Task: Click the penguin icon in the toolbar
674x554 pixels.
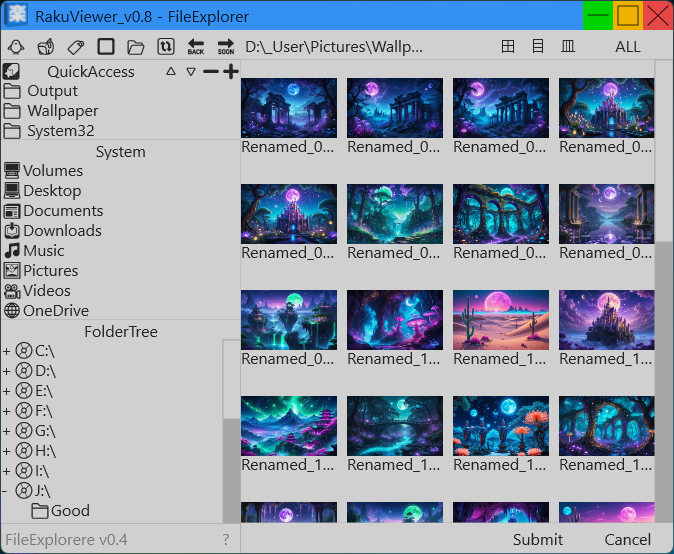Action: pos(16,46)
